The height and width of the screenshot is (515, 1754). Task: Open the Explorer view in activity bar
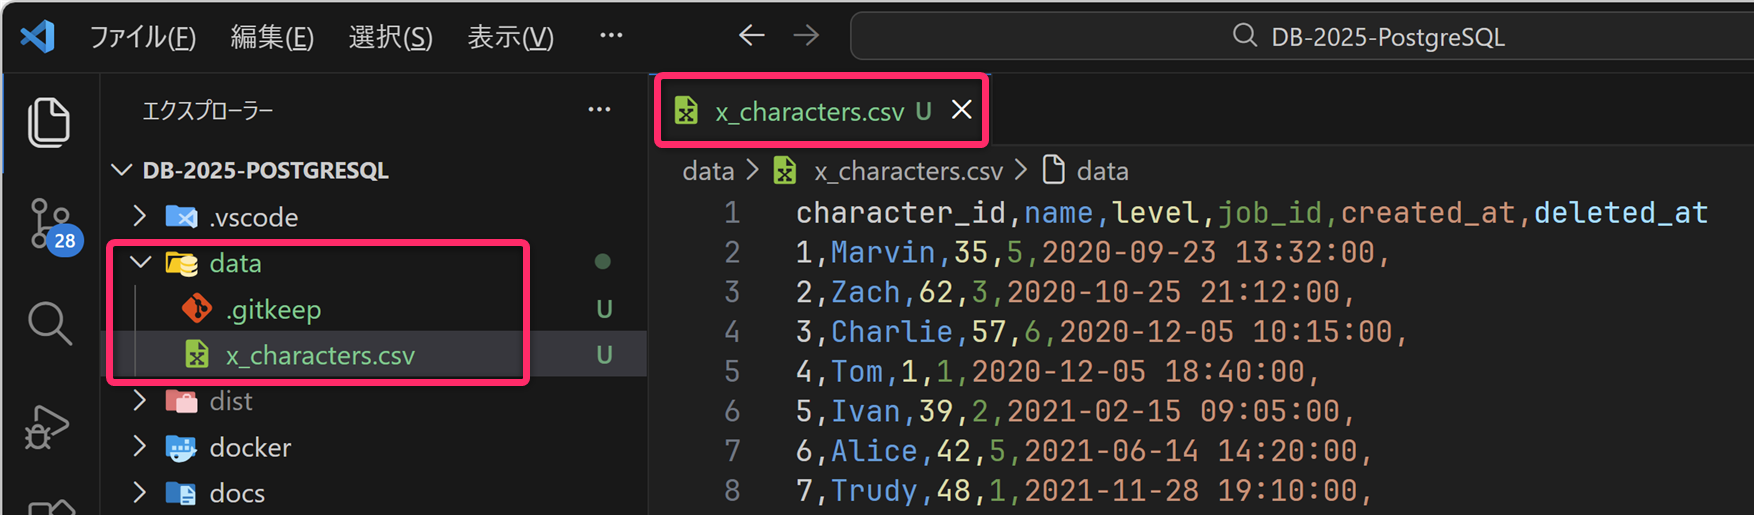click(48, 122)
